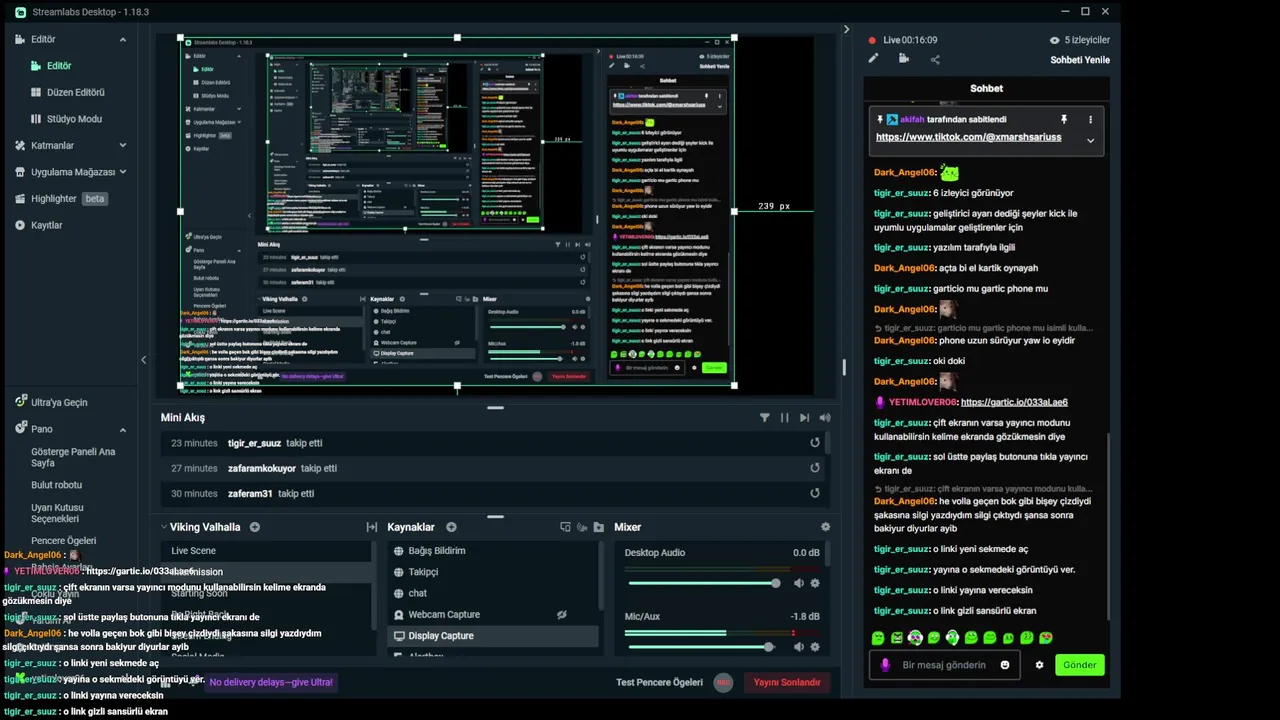Open the pinned tiktok.com link
Image resolution: width=1280 pixels, height=720 pixels.
[968, 137]
